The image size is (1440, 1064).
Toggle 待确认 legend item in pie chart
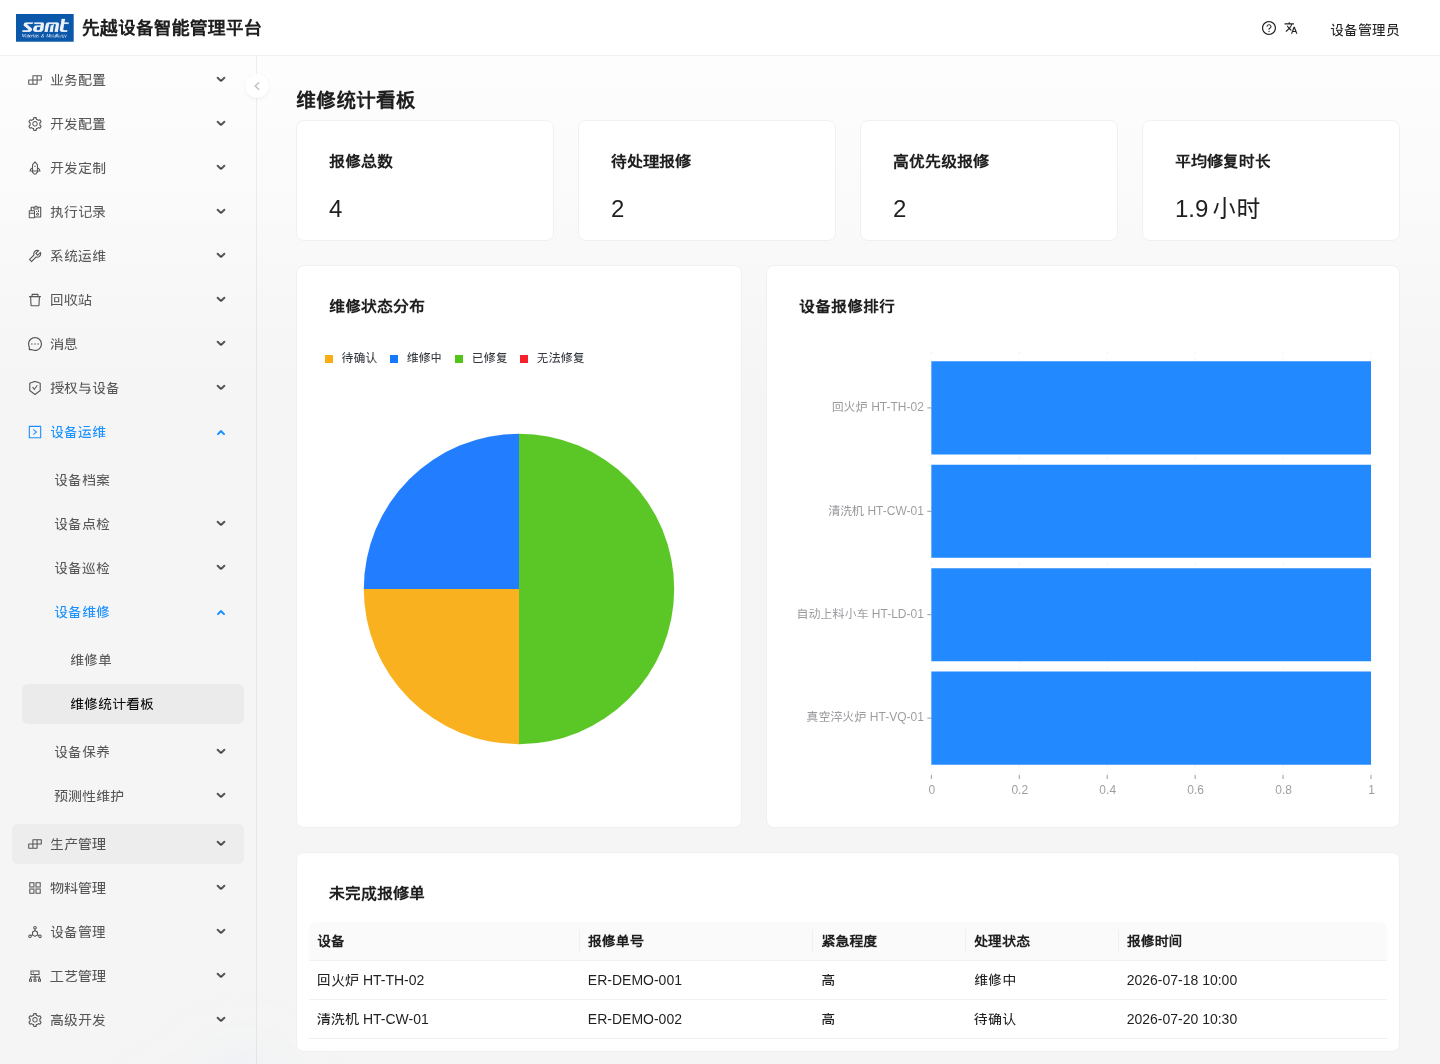(351, 358)
